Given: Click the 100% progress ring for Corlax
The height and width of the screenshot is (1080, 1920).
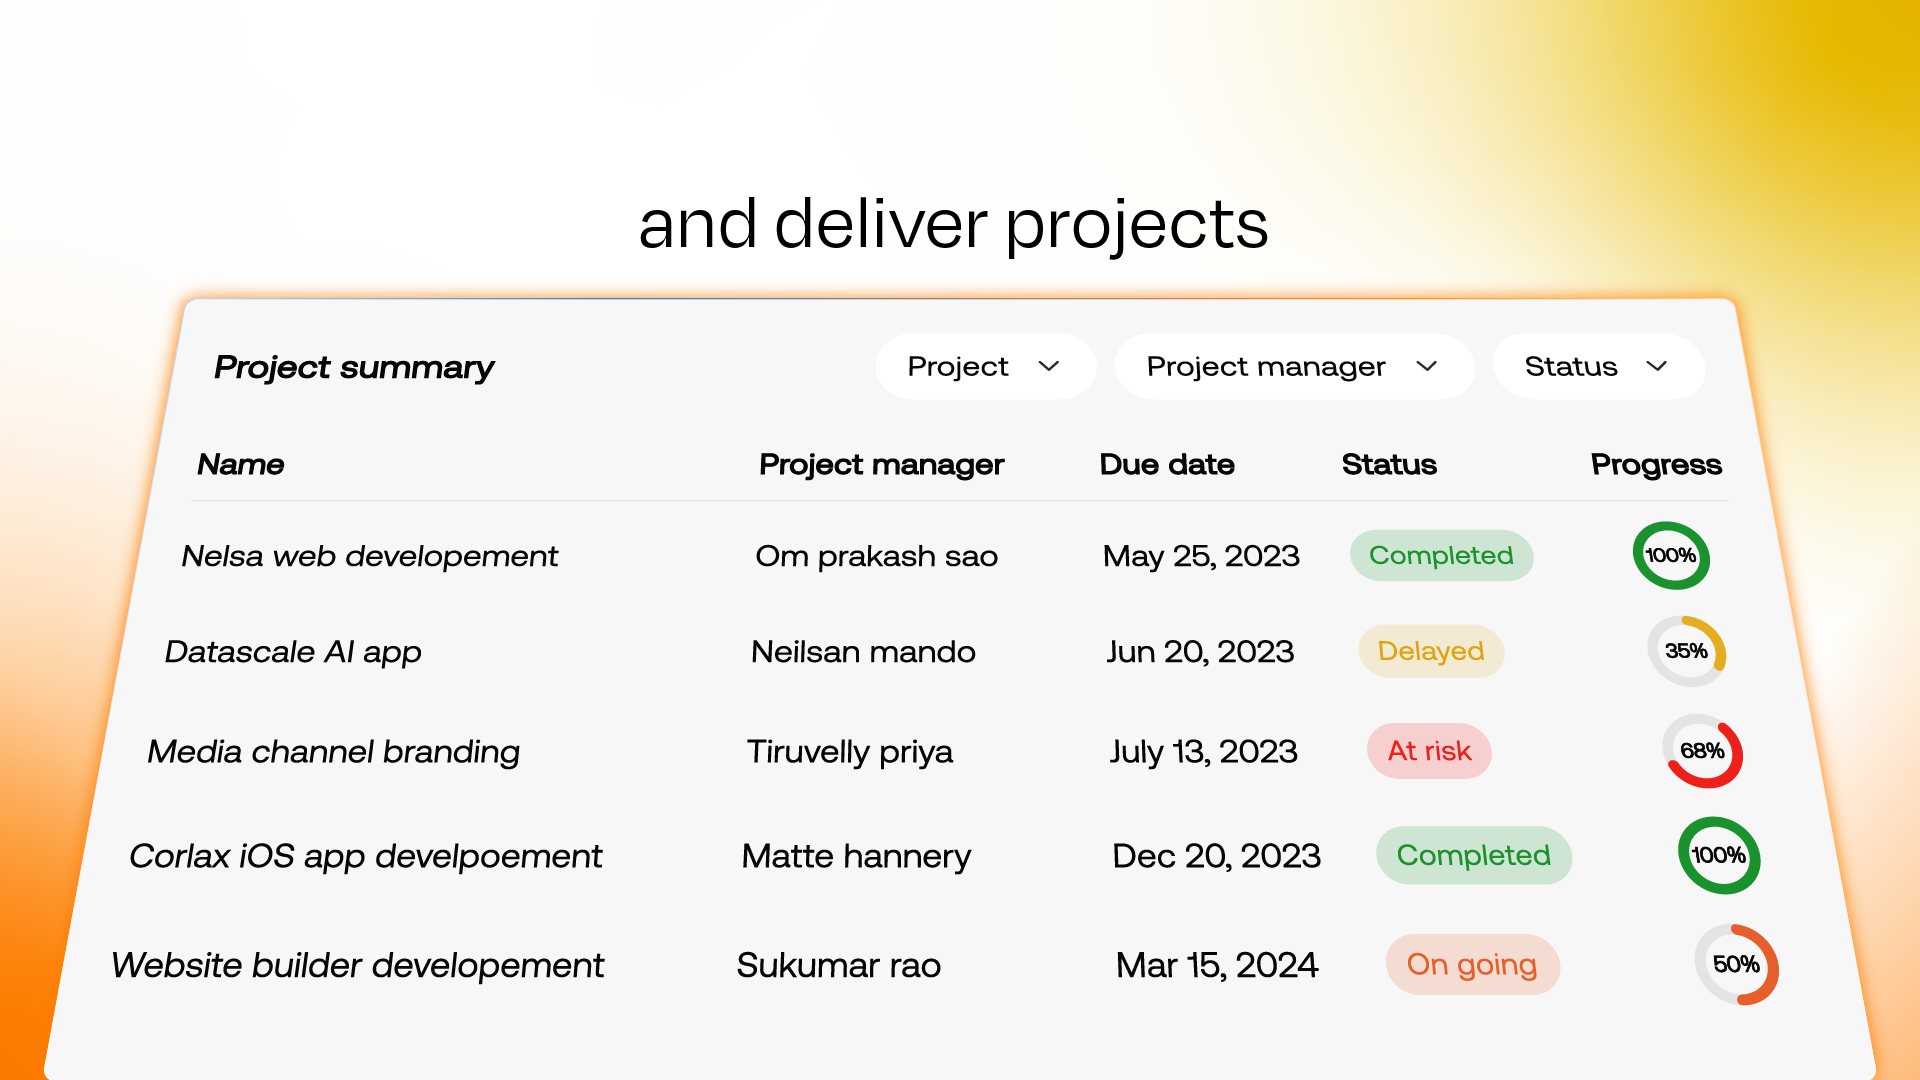Looking at the screenshot, I should [1719, 856].
